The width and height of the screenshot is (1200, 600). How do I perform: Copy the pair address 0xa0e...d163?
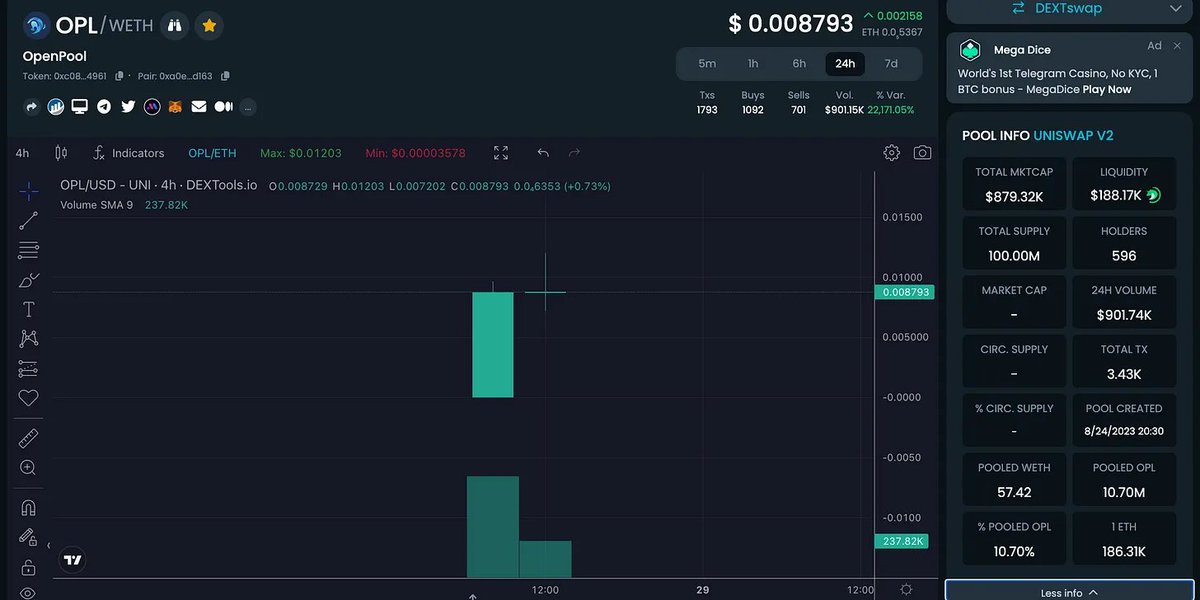(225, 76)
